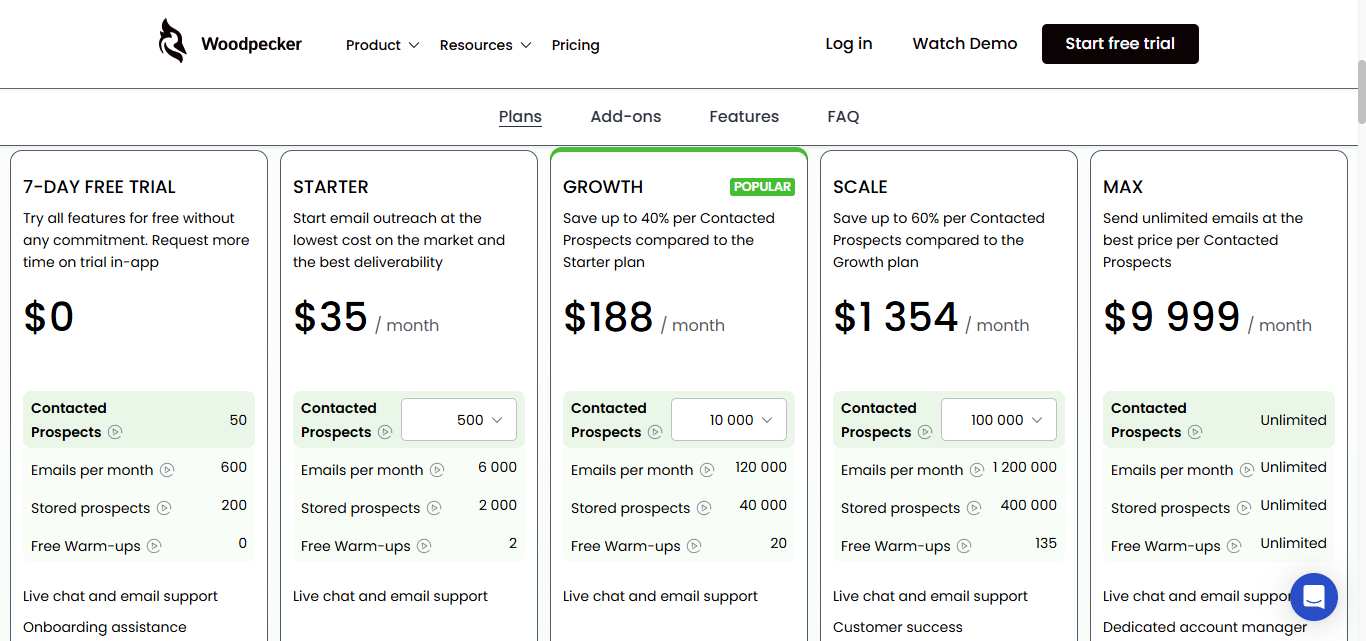Click the info icon beside Emails per month in Starter
The width and height of the screenshot is (1366, 641).
pos(437,469)
